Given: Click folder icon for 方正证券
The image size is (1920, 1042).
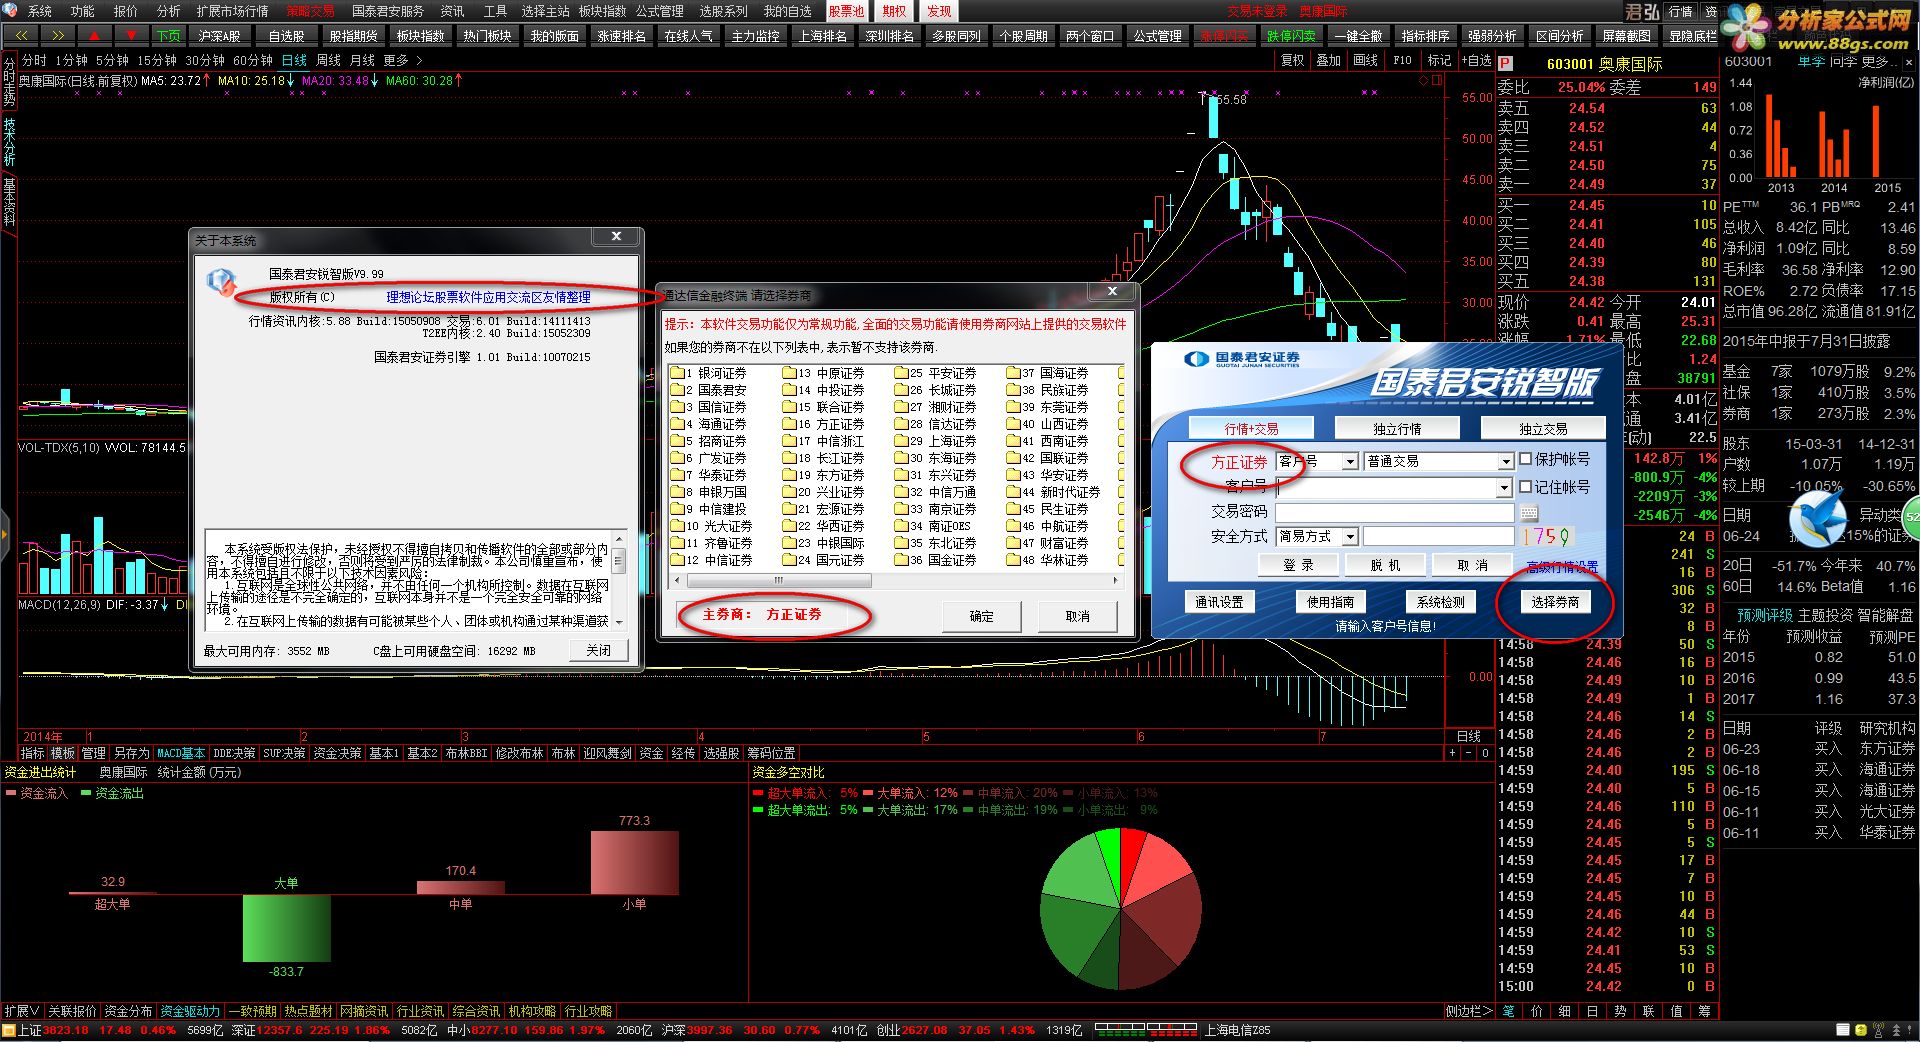Looking at the screenshot, I should coord(790,424).
